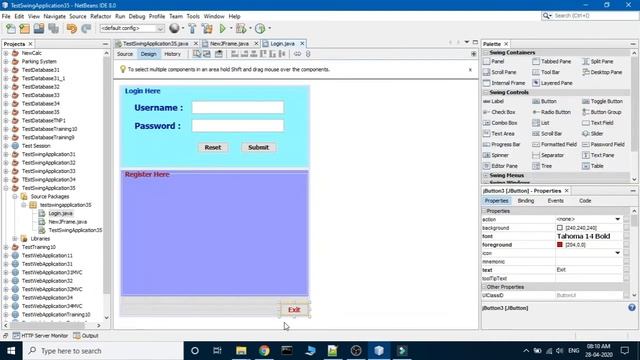This screenshot has width=640, height=360.
Task: Click the Preview Design icon
Action: click(219, 54)
